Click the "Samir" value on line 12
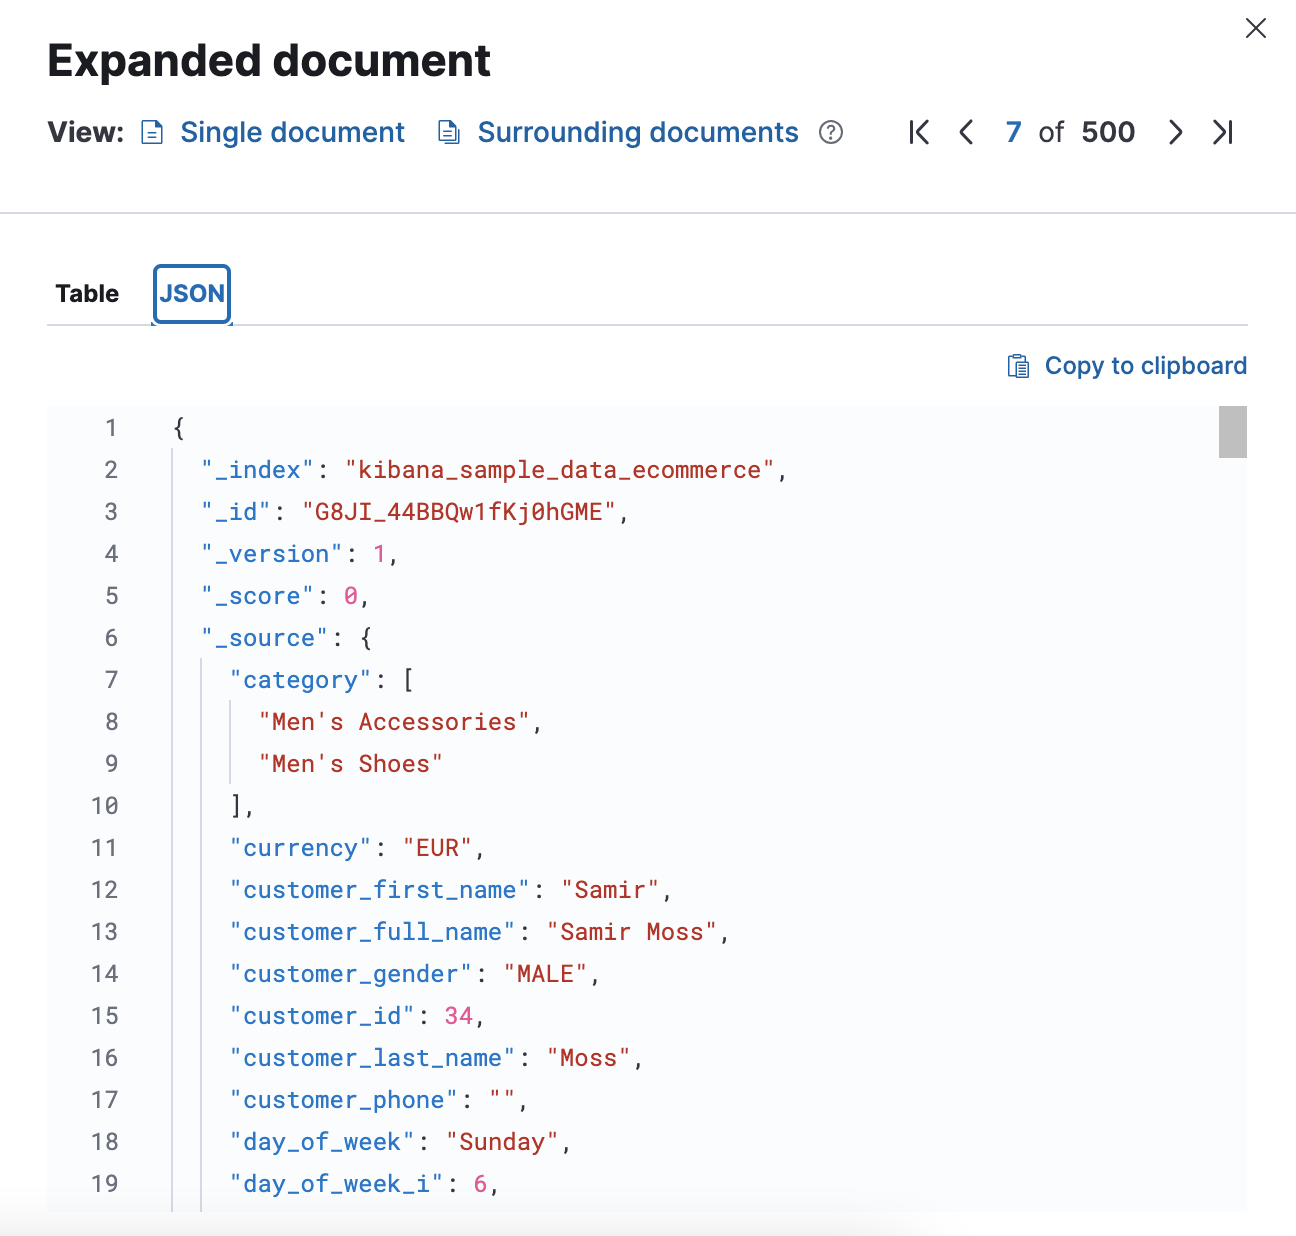This screenshot has width=1296, height=1236. tap(610, 890)
